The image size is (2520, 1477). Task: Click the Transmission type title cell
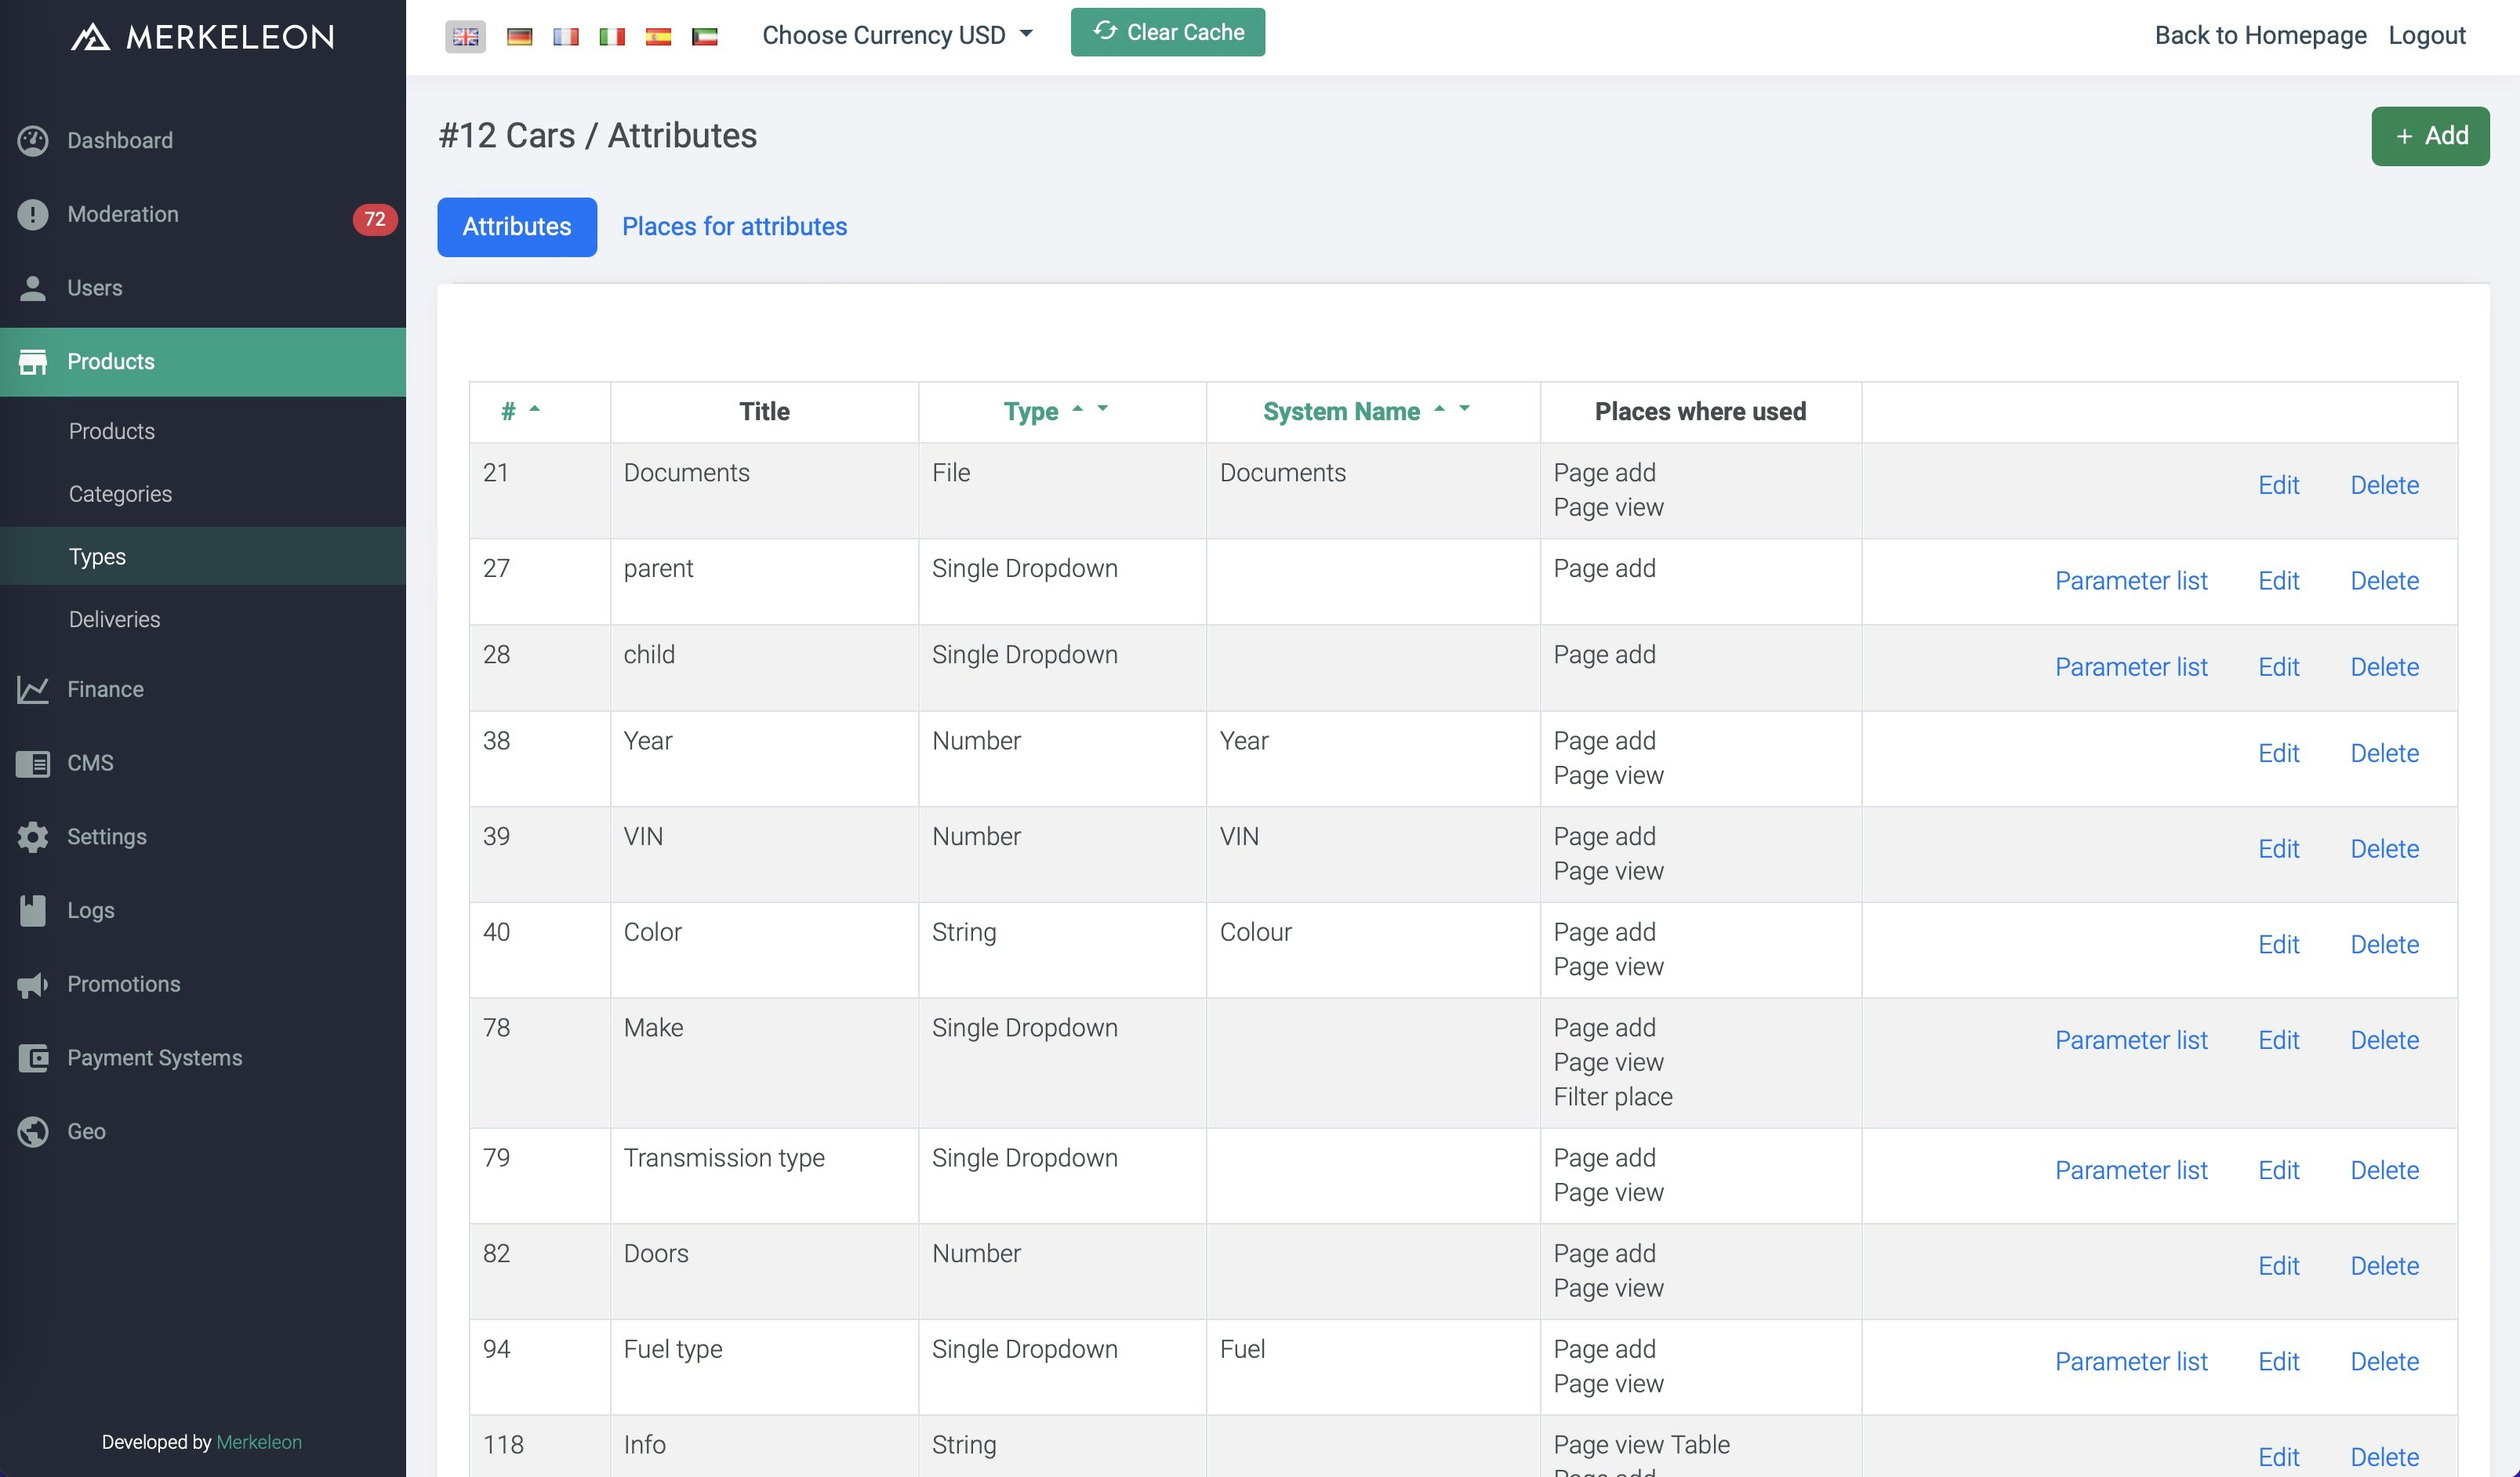point(764,1176)
